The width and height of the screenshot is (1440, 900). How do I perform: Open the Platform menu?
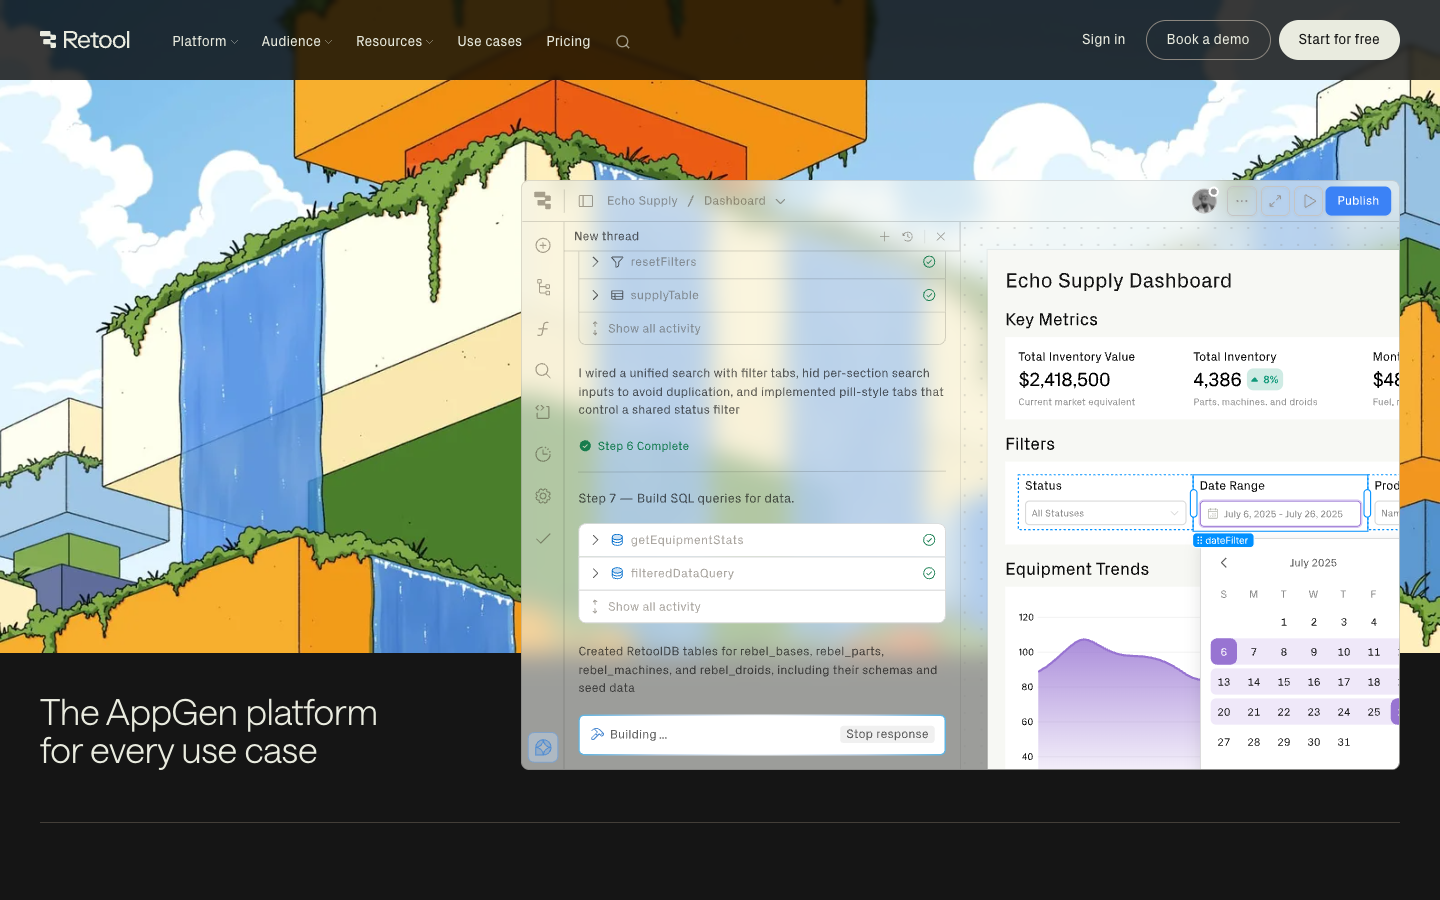[205, 41]
